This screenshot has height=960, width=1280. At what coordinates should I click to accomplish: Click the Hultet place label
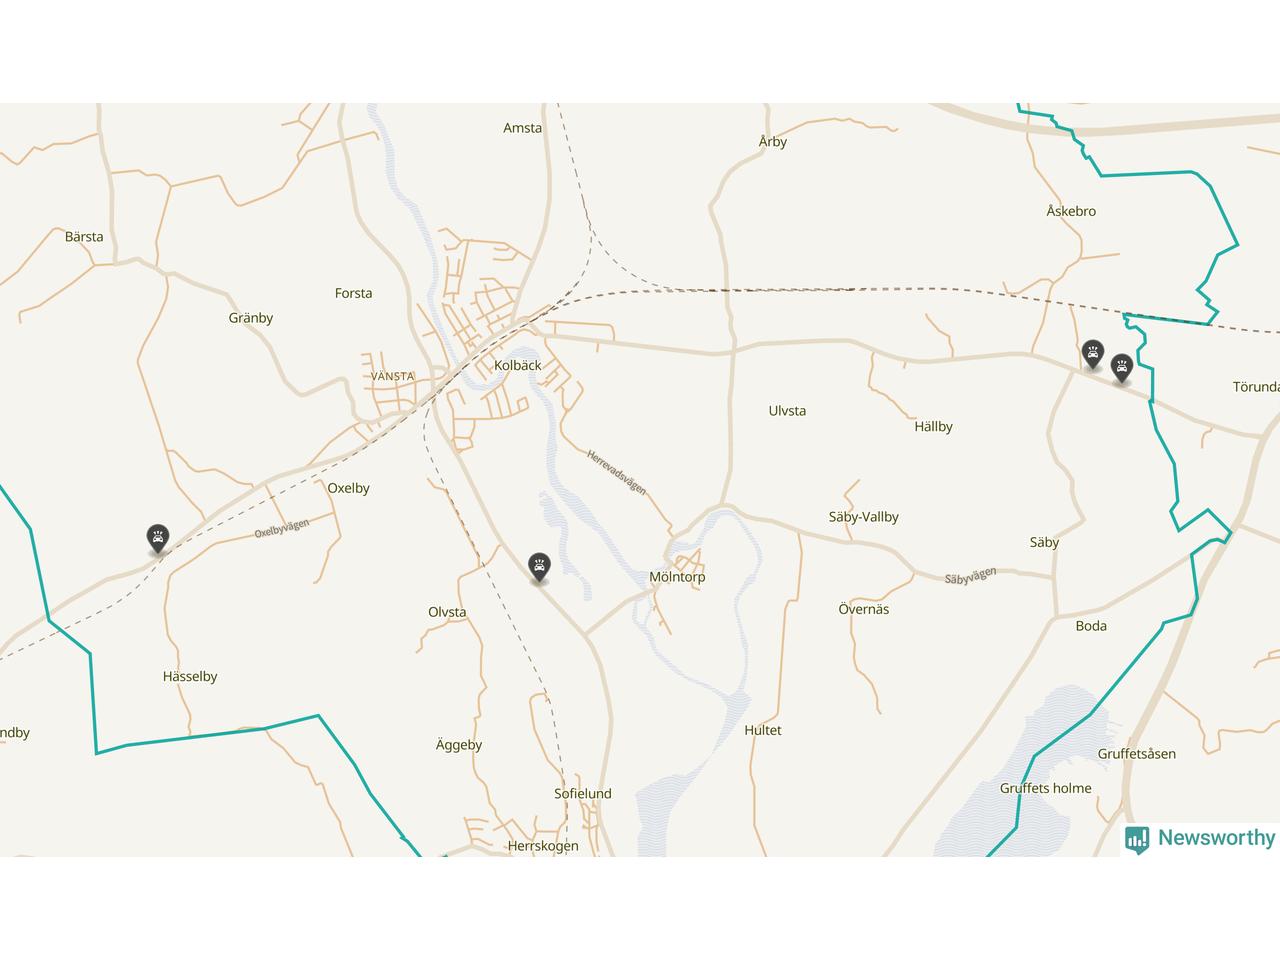[763, 730]
